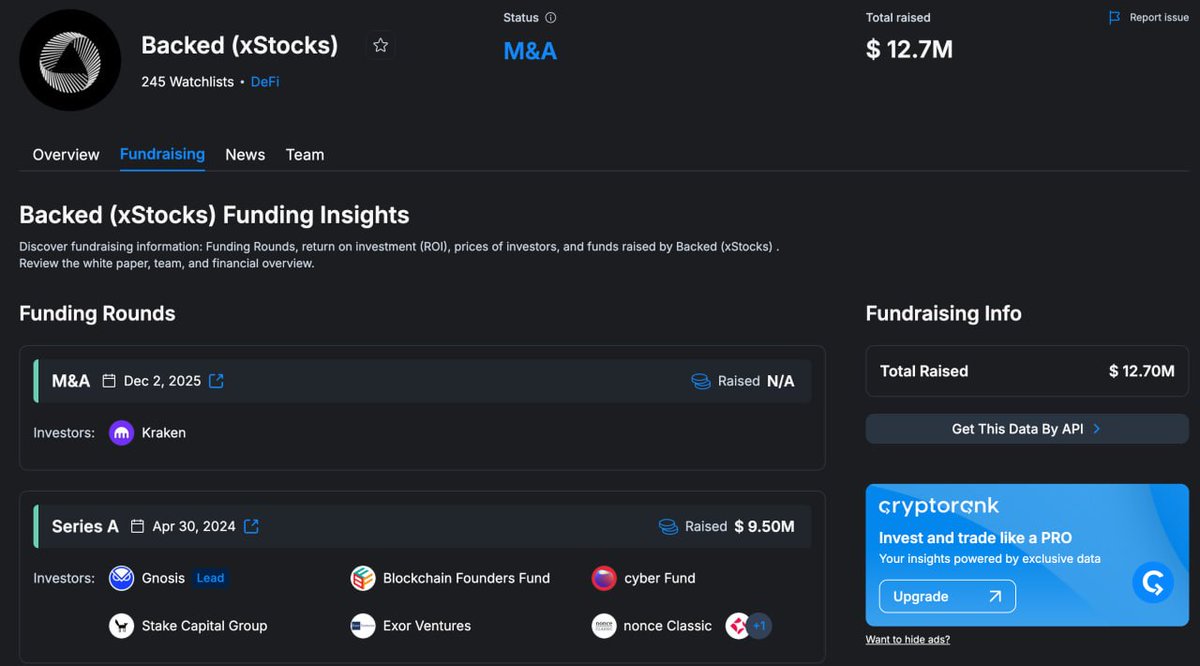
Task: Click the '$ 12.70M' Fundraising Info value
Action: [x=1142, y=371]
